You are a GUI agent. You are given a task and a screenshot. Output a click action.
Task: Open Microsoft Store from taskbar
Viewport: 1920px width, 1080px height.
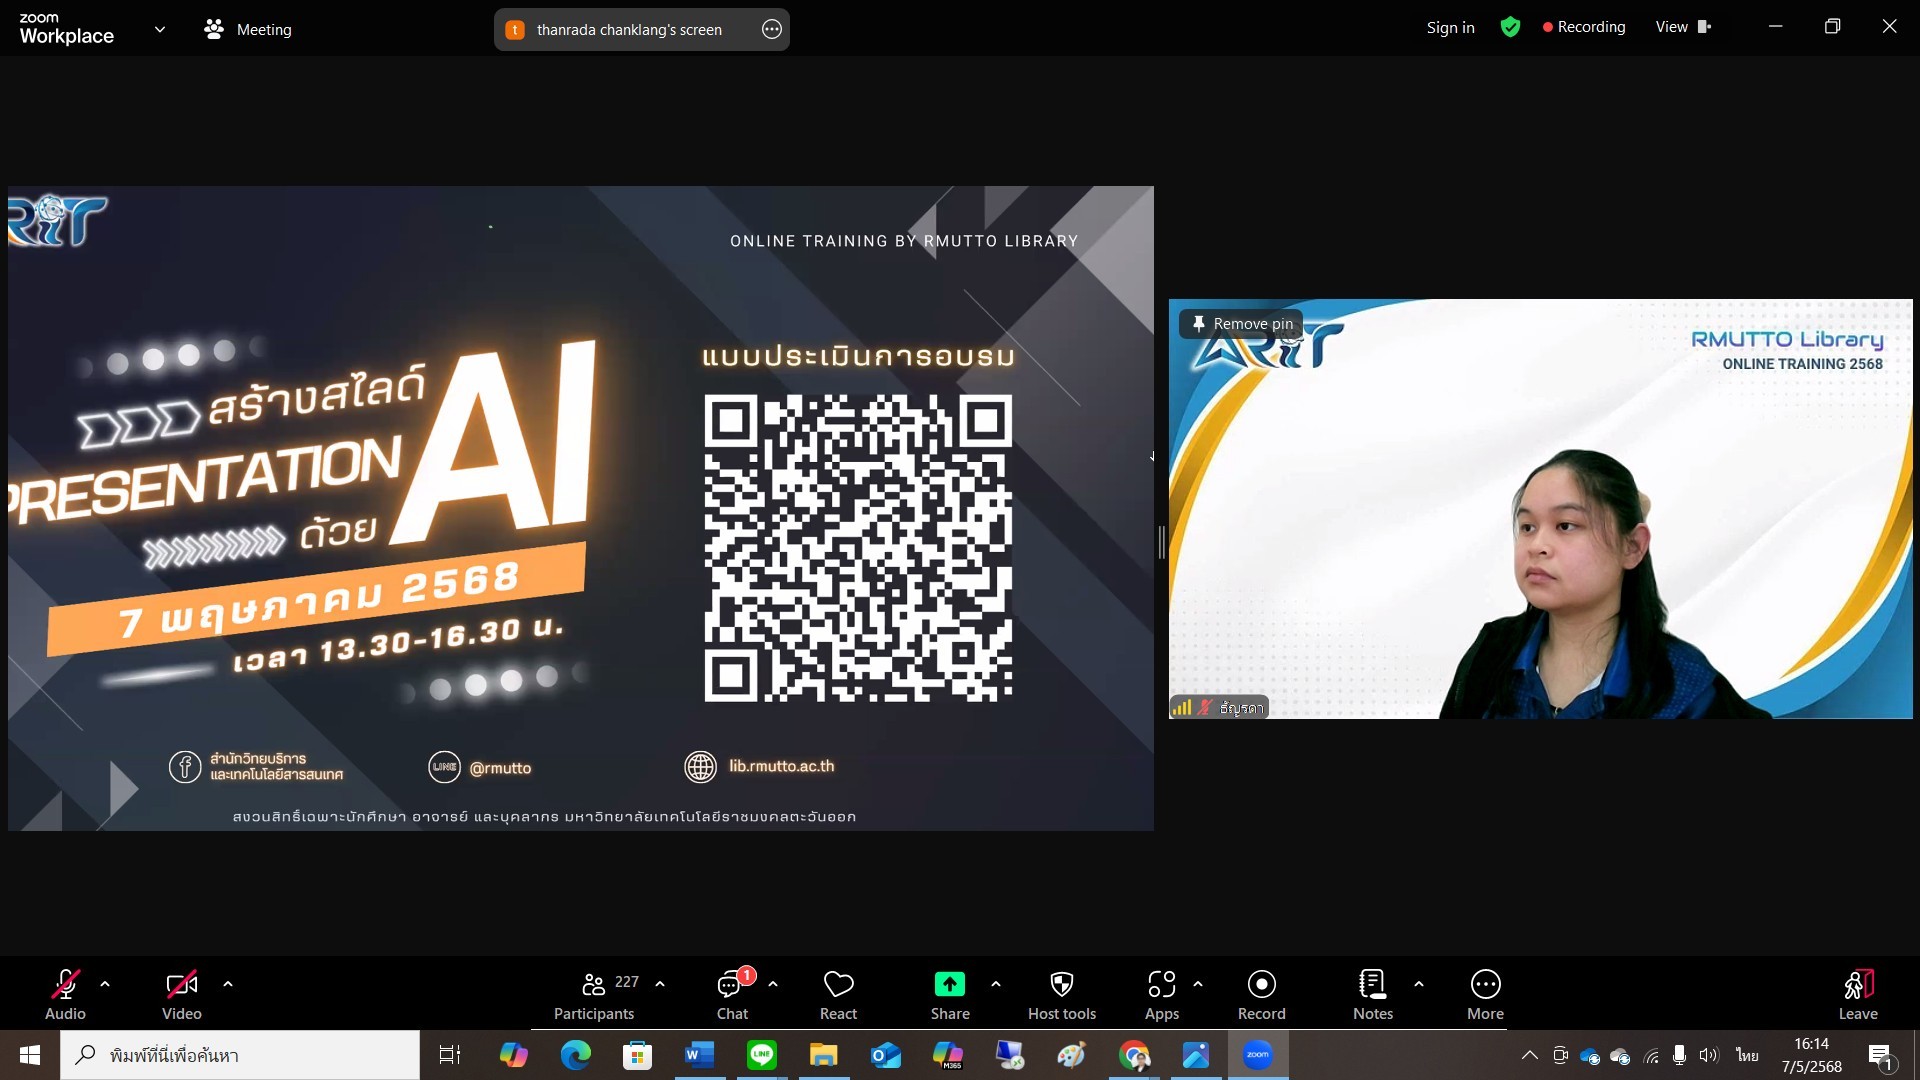(x=638, y=1055)
